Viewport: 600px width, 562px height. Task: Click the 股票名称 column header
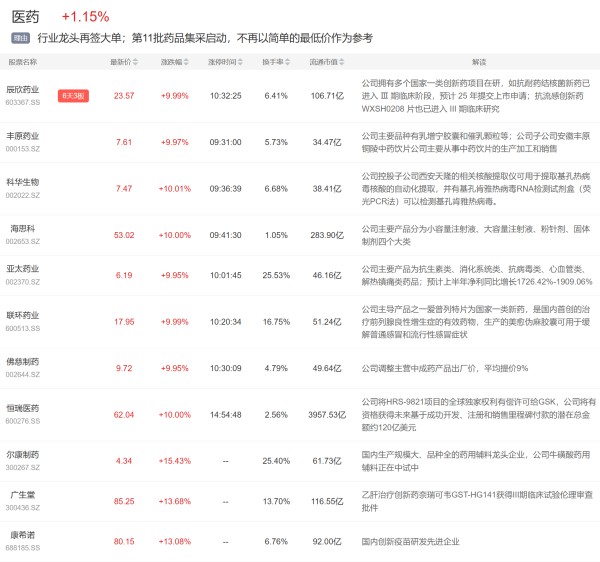click(x=23, y=62)
